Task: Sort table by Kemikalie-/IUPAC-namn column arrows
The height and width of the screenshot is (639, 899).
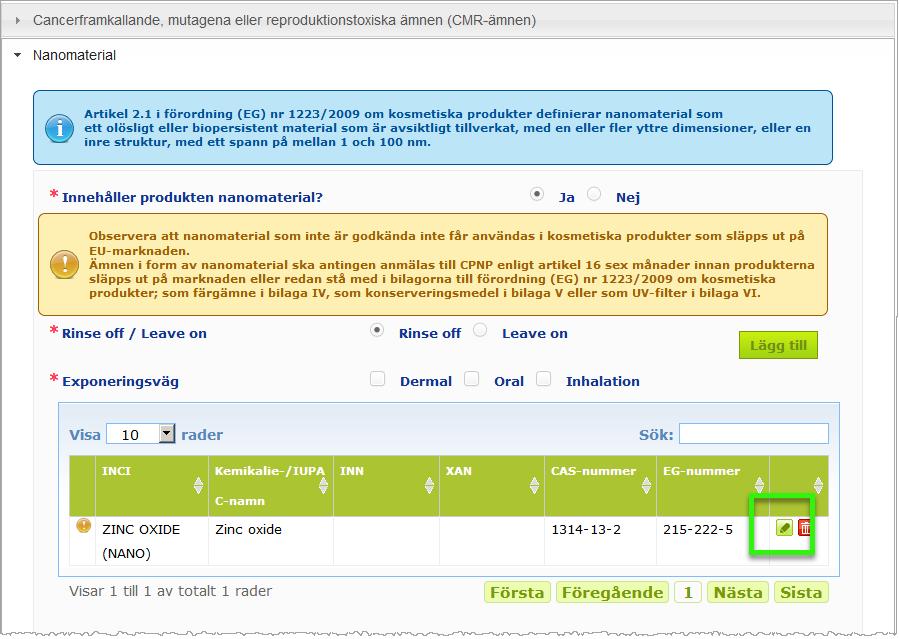Action: [x=323, y=485]
